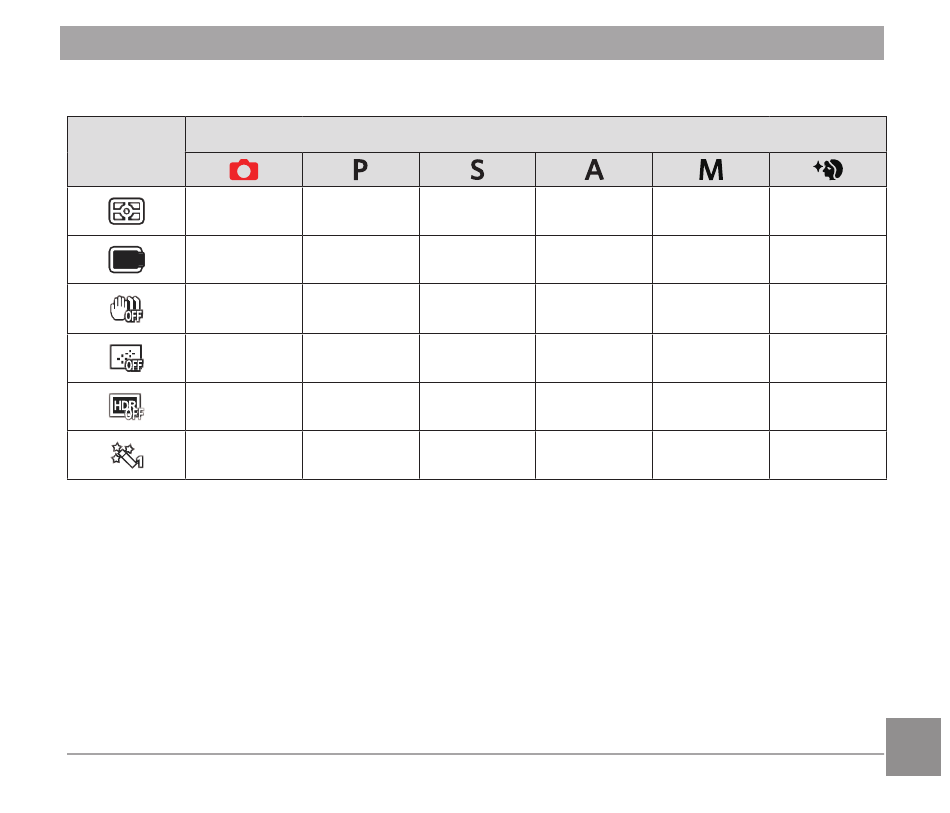950x813 pixels.
Task: Click the wide shooting-mode header cell
Action: [536, 134]
